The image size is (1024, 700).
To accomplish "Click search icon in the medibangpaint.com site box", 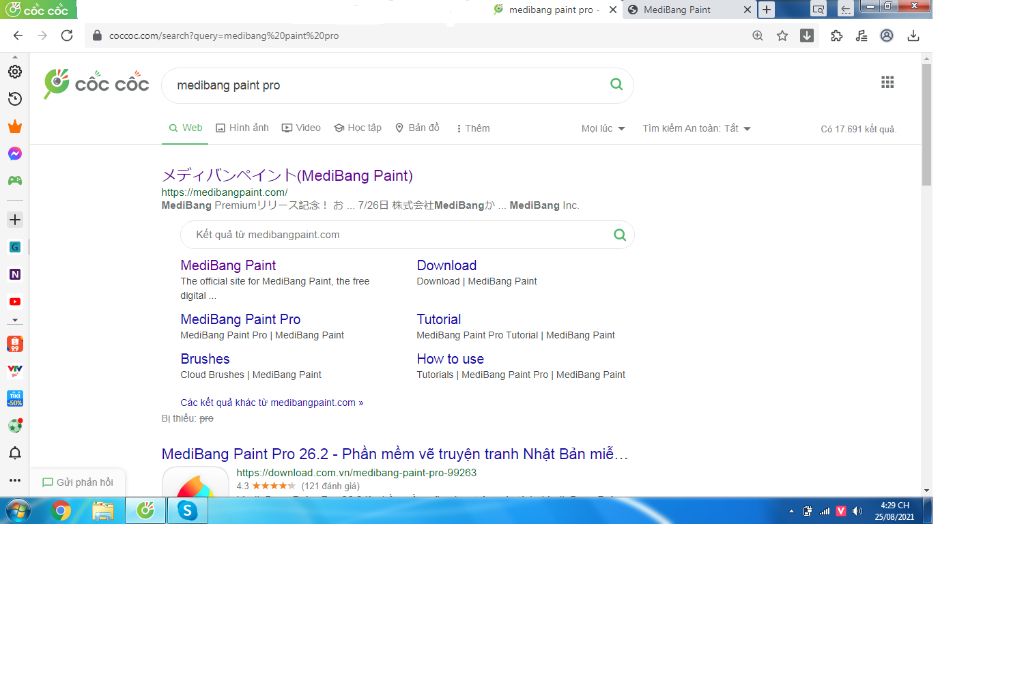I will point(620,234).
